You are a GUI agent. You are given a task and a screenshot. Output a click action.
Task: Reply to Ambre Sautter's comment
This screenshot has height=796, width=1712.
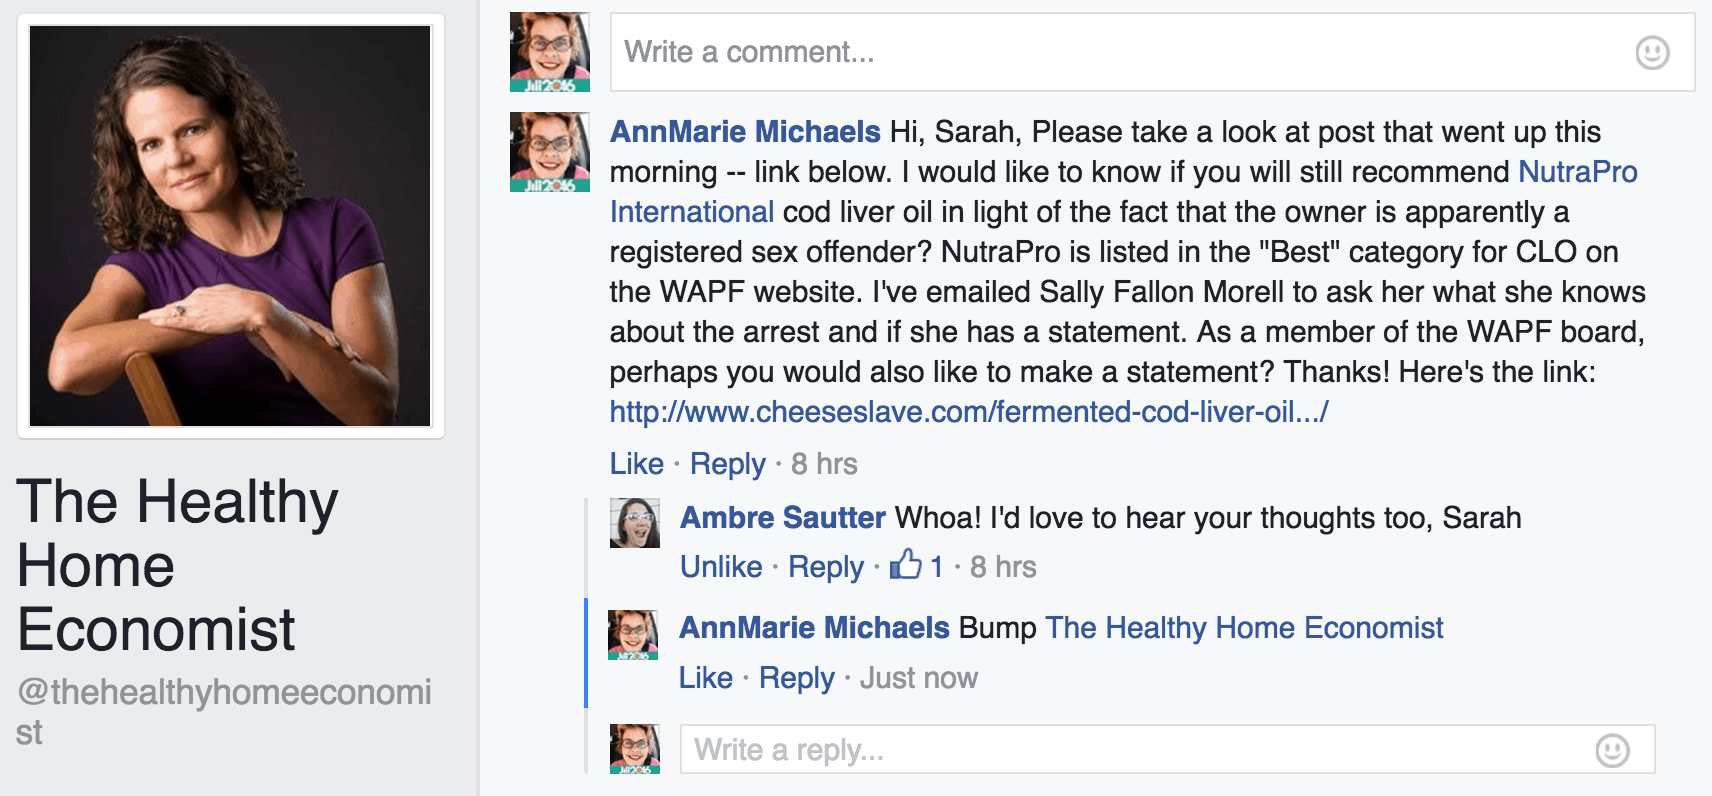[826, 567]
